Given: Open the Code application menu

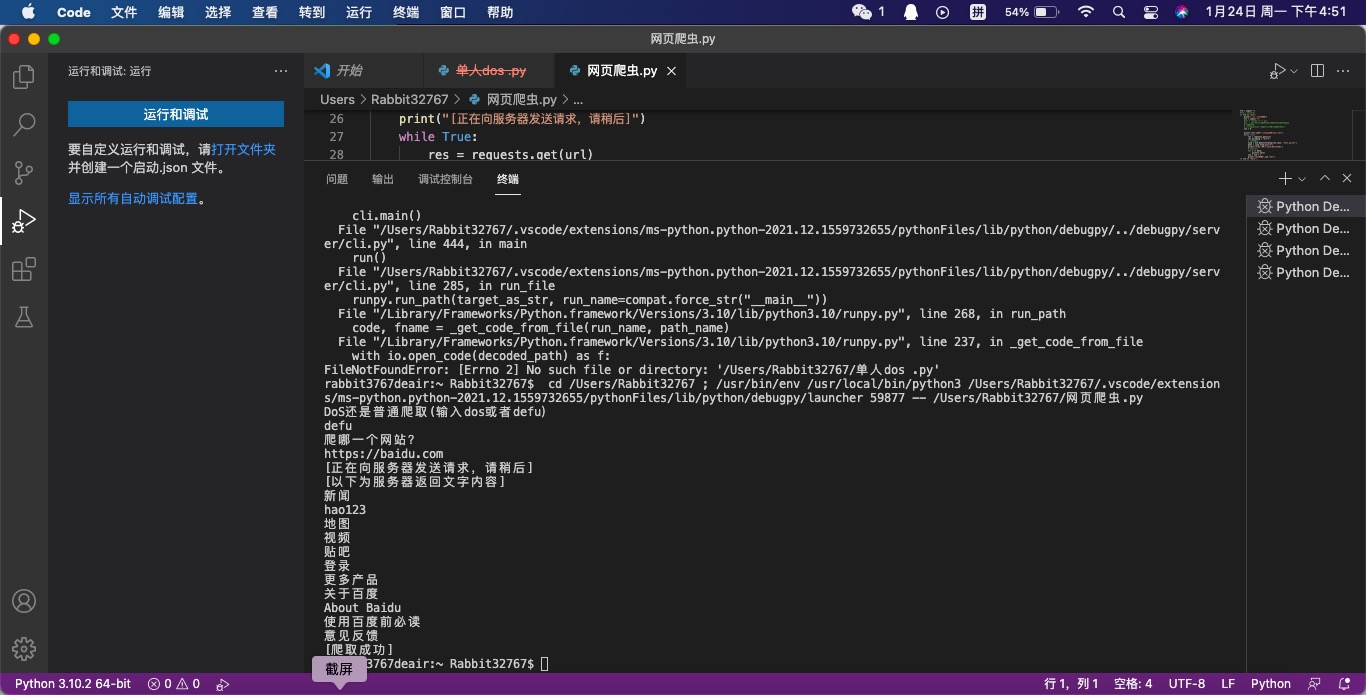Looking at the screenshot, I should (x=74, y=12).
